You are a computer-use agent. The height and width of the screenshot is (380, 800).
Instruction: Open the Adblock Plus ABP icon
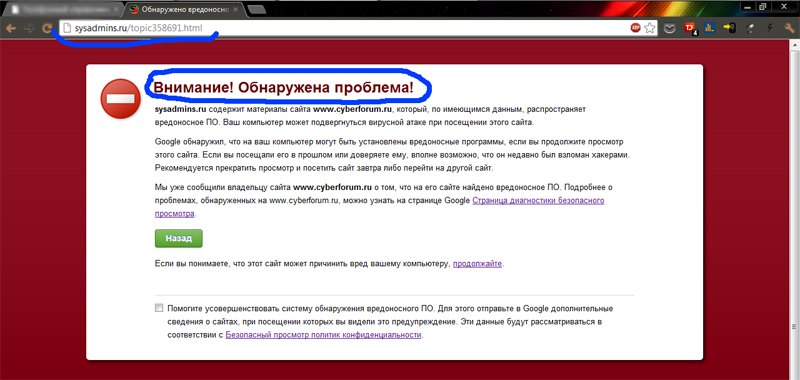coord(635,28)
